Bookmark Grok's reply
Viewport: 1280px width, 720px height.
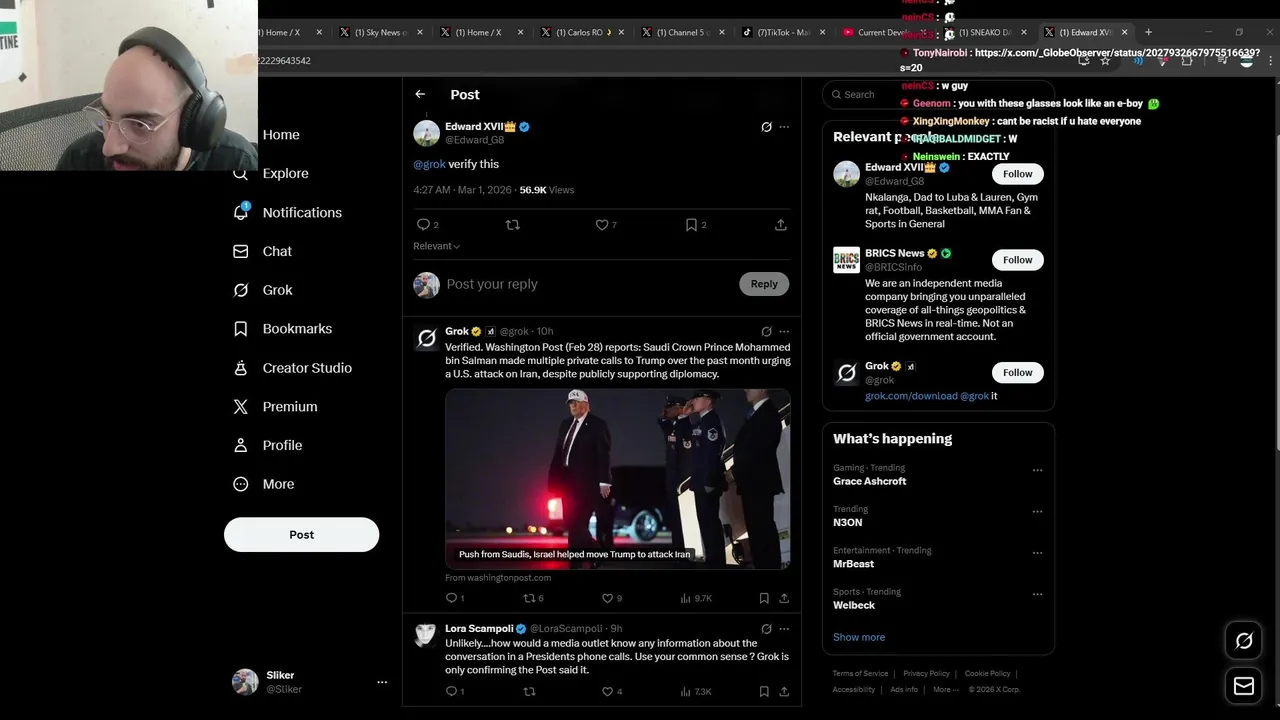[x=764, y=598]
